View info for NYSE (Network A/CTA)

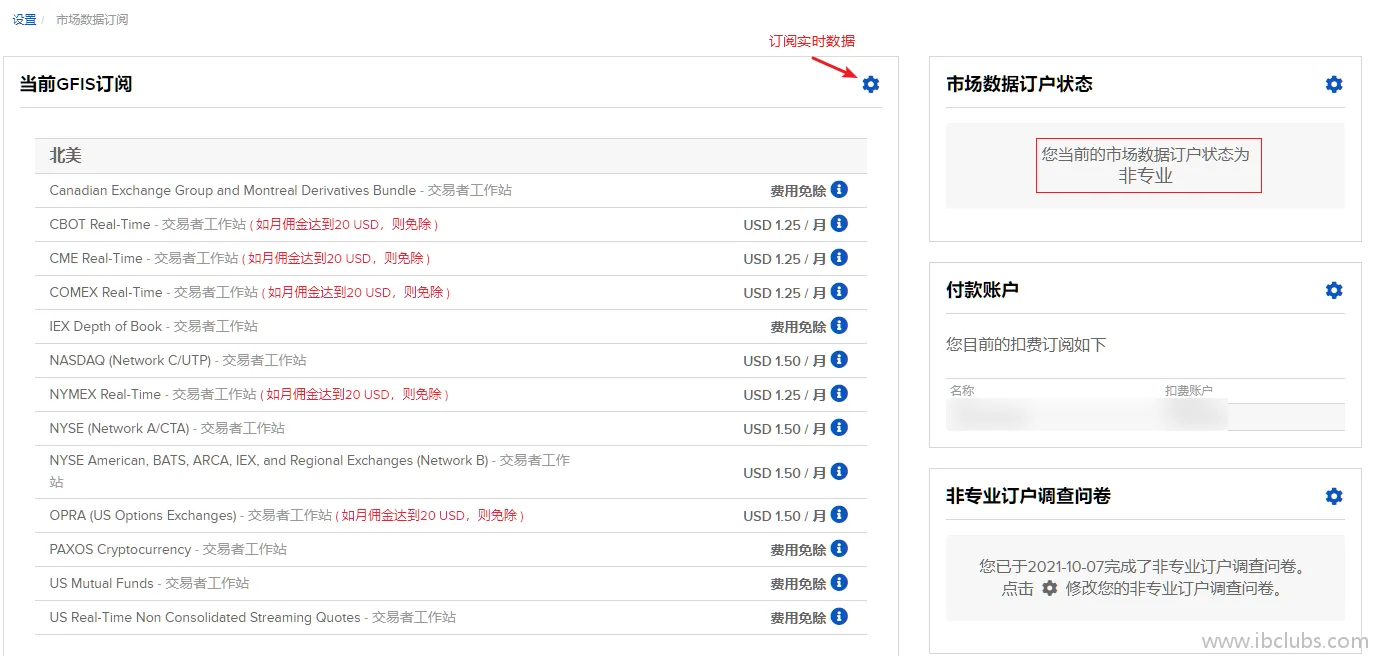click(839, 428)
